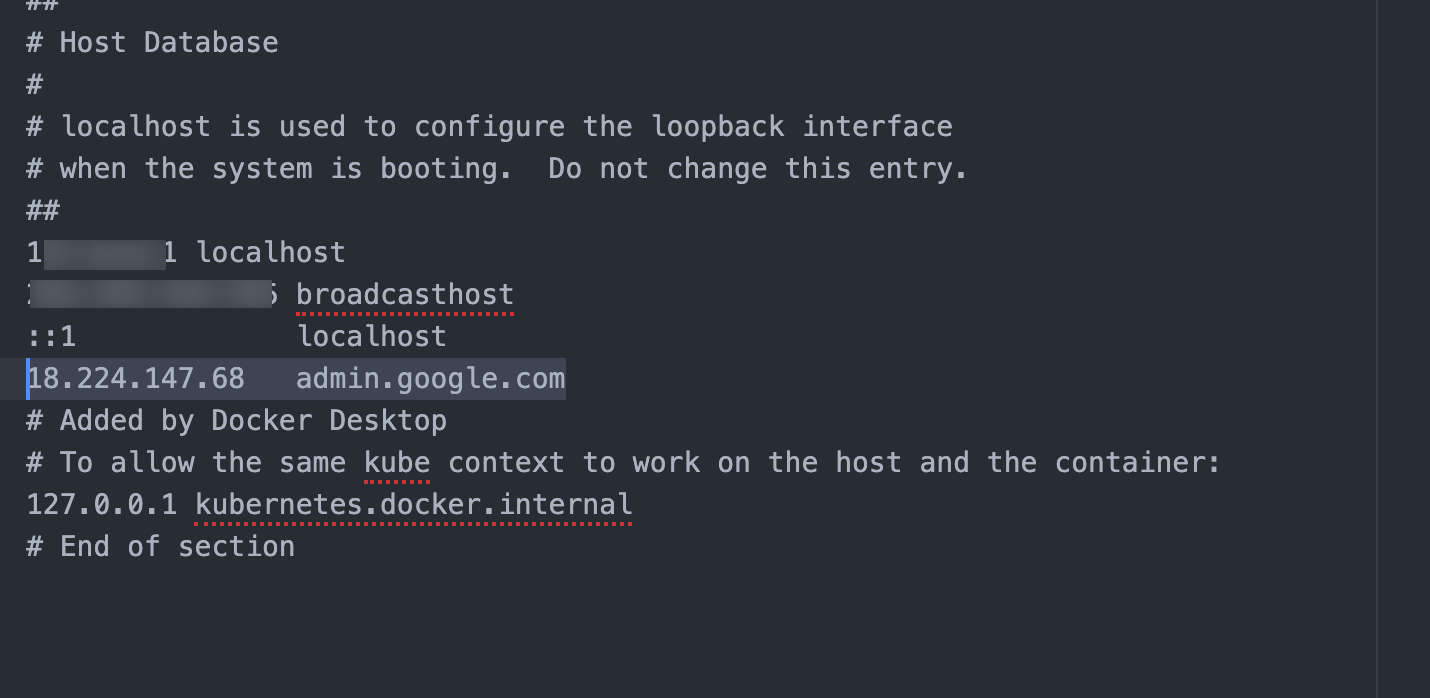This screenshot has height=698, width=1430.
Task: Click the "# Host Database" comment line
Action: point(152,43)
